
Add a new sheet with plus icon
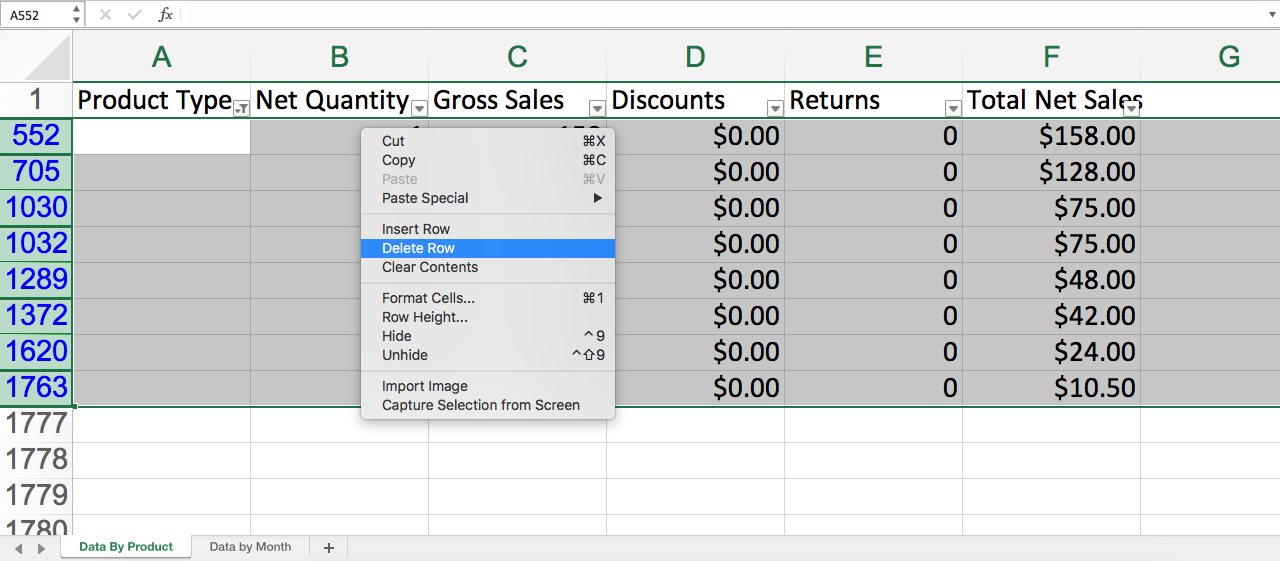coord(328,547)
